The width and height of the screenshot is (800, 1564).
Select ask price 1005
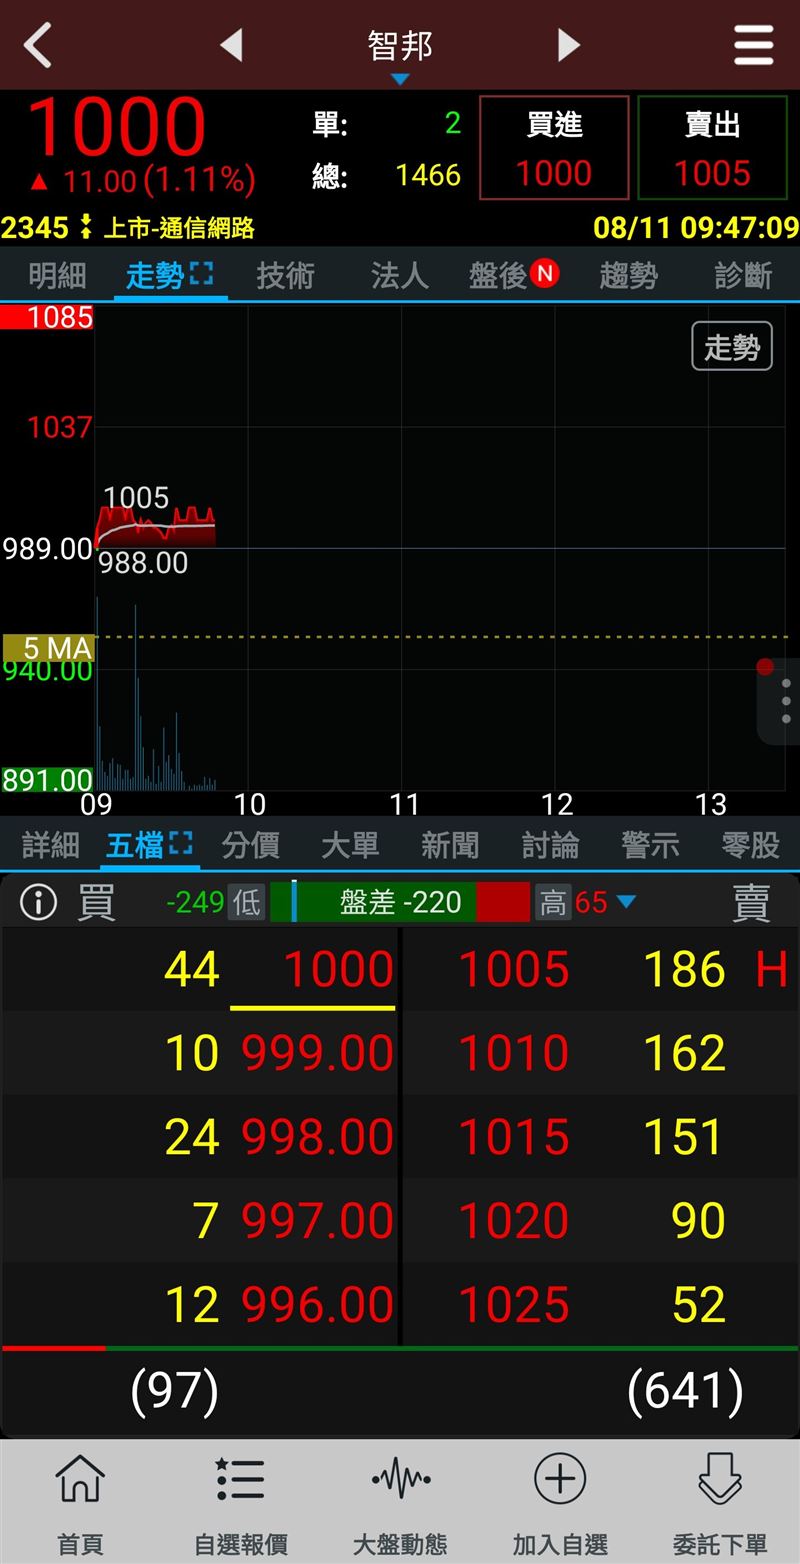click(514, 970)
